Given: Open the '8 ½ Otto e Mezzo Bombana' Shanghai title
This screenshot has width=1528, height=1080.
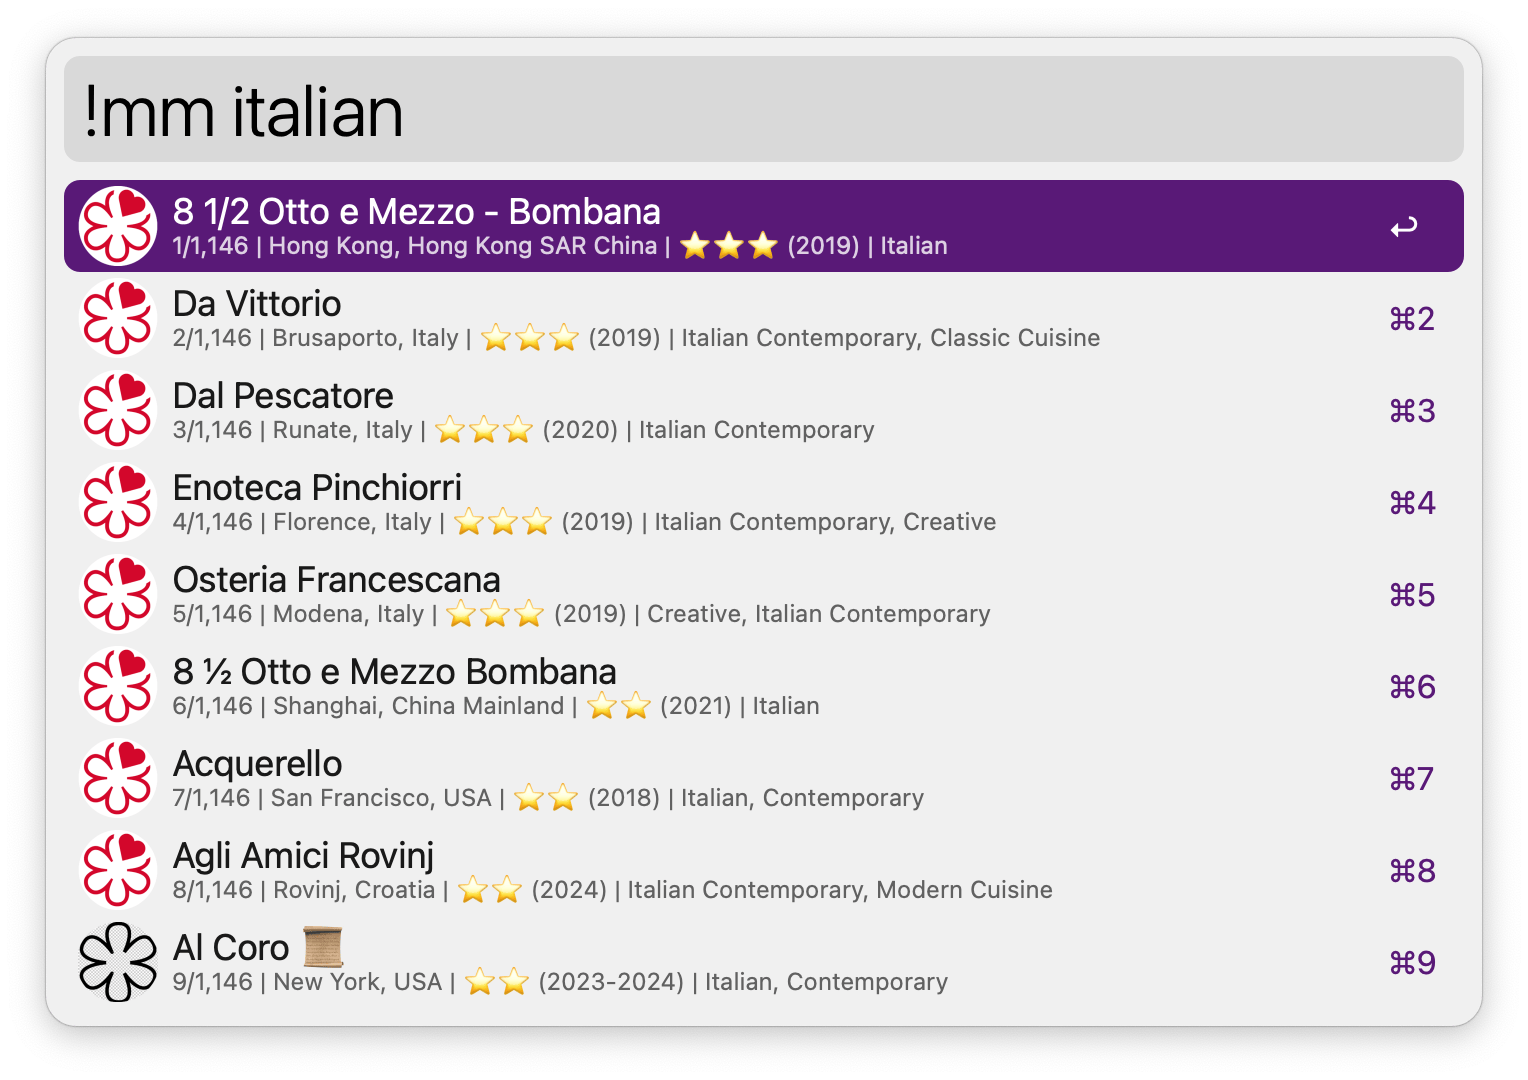Looking at the screenshot, I should pos(394,672).
